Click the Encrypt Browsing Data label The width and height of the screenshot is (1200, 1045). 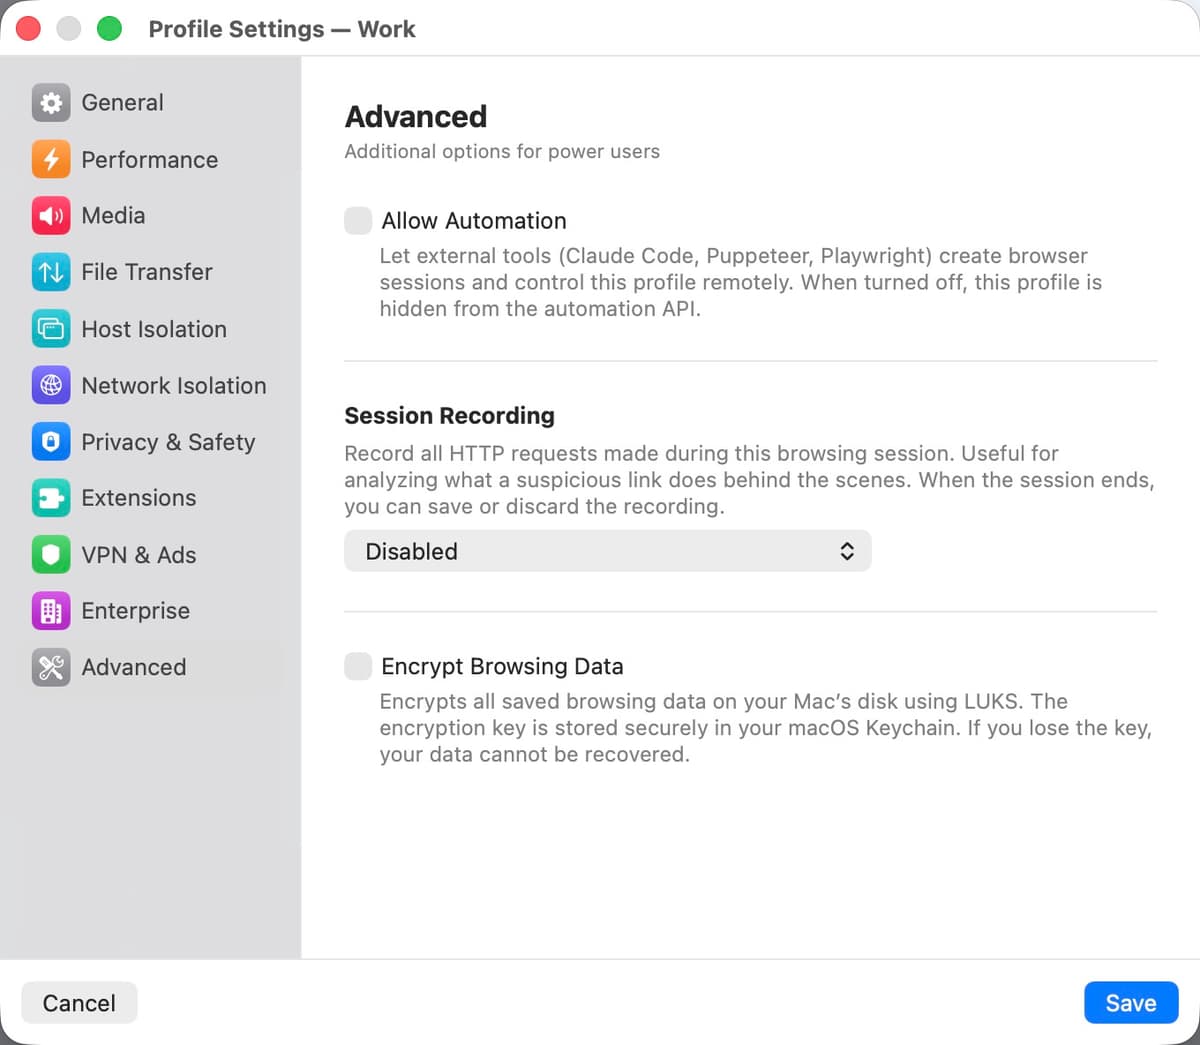pos(502,666)
